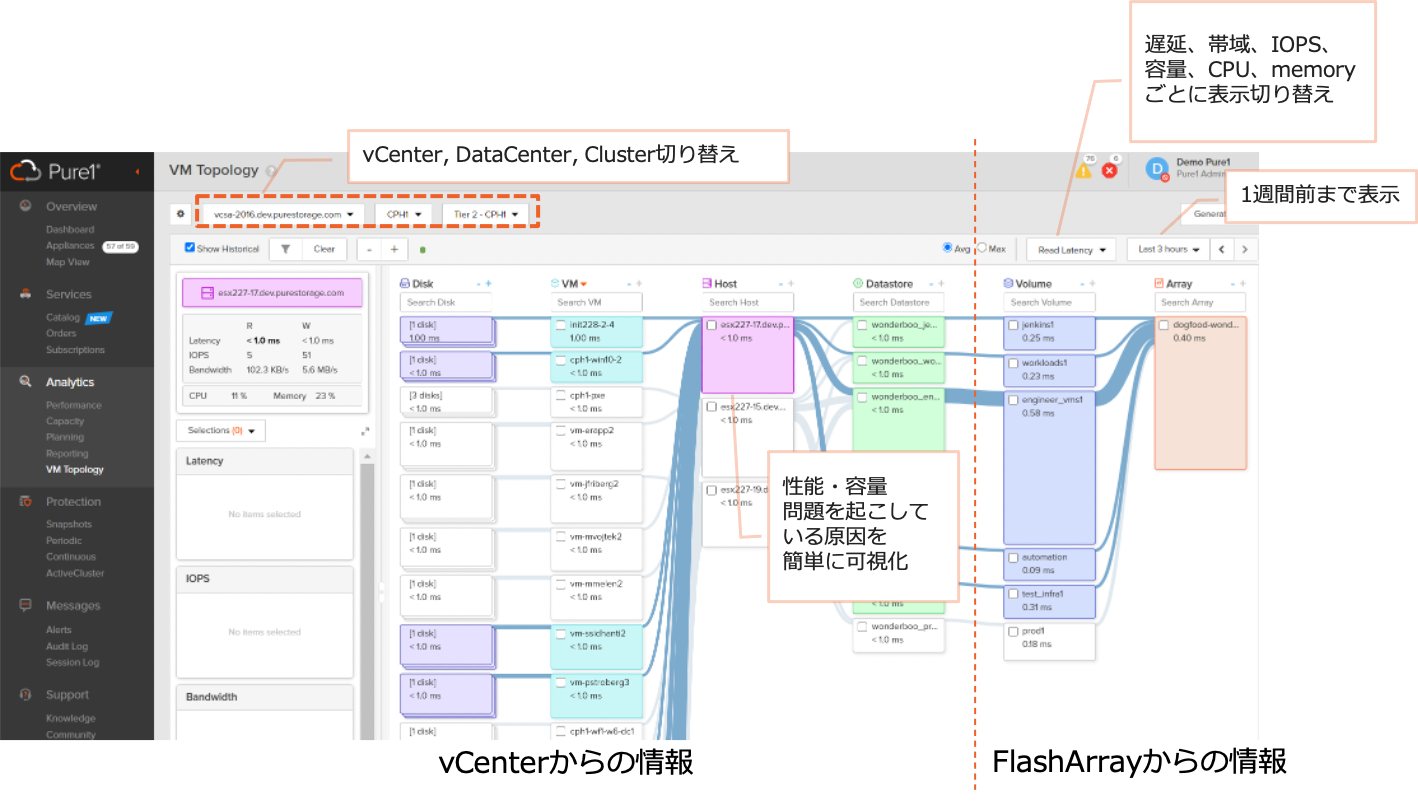Image resolution: width=1418 pixels, height=802 pixels.
Task: Expand the Disk column with its plus icon
Action: 488,284
